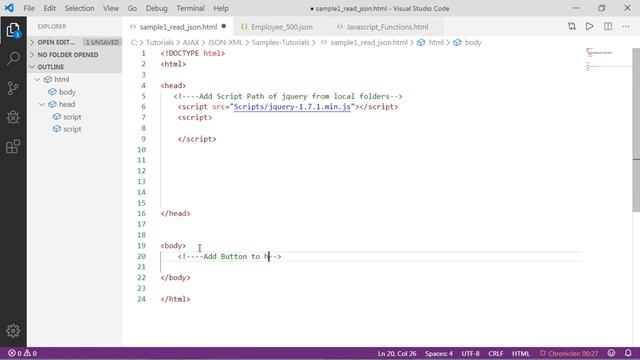Open the Explorer view in activity bar
The image size is (640, 360).
click(x=13, y=30)
